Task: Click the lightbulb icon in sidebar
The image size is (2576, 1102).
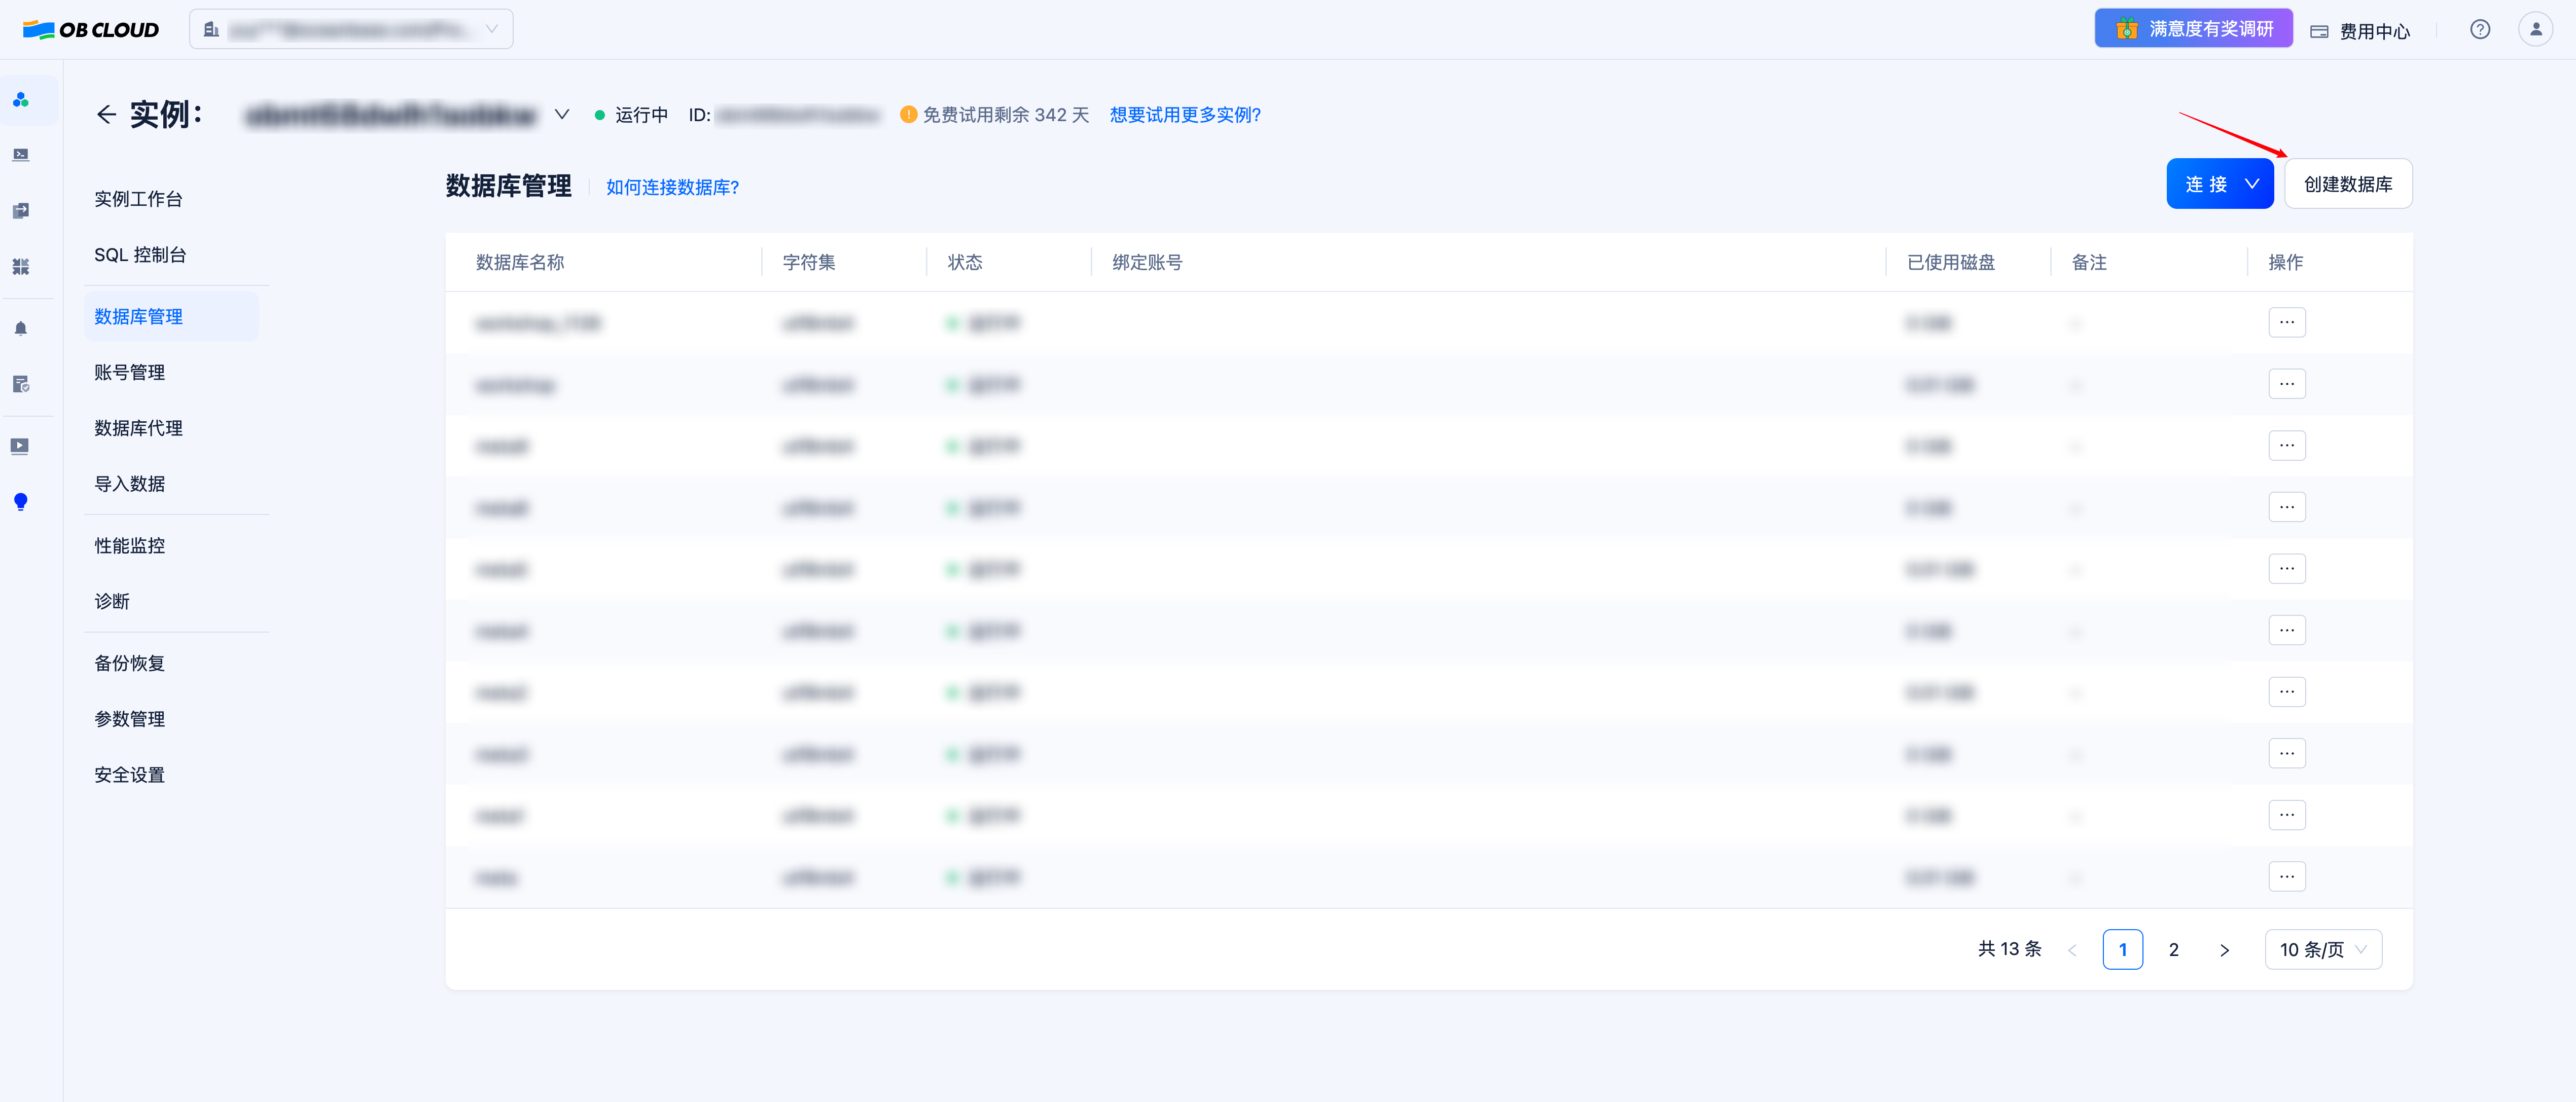Action: (x=21, y=501)
